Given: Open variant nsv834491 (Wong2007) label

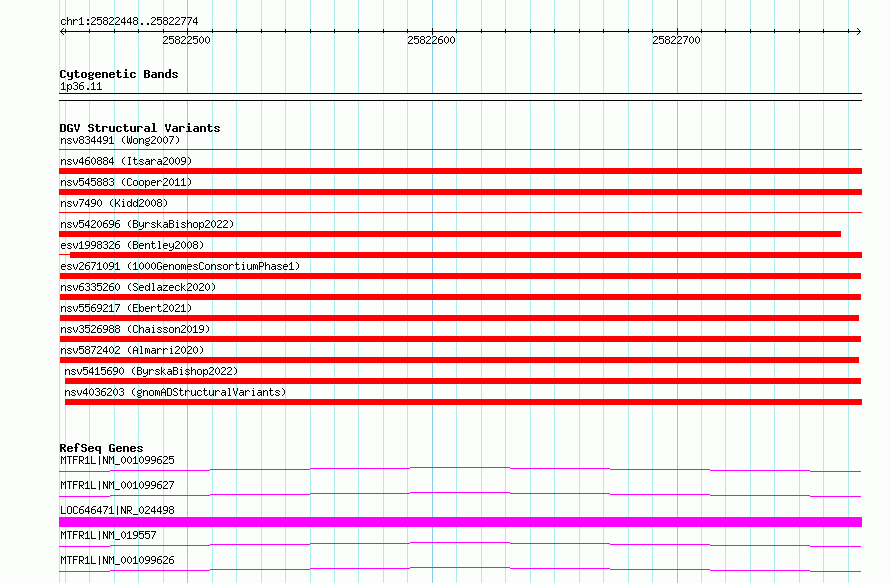Looking at the screenshot, I should point(120,140).
